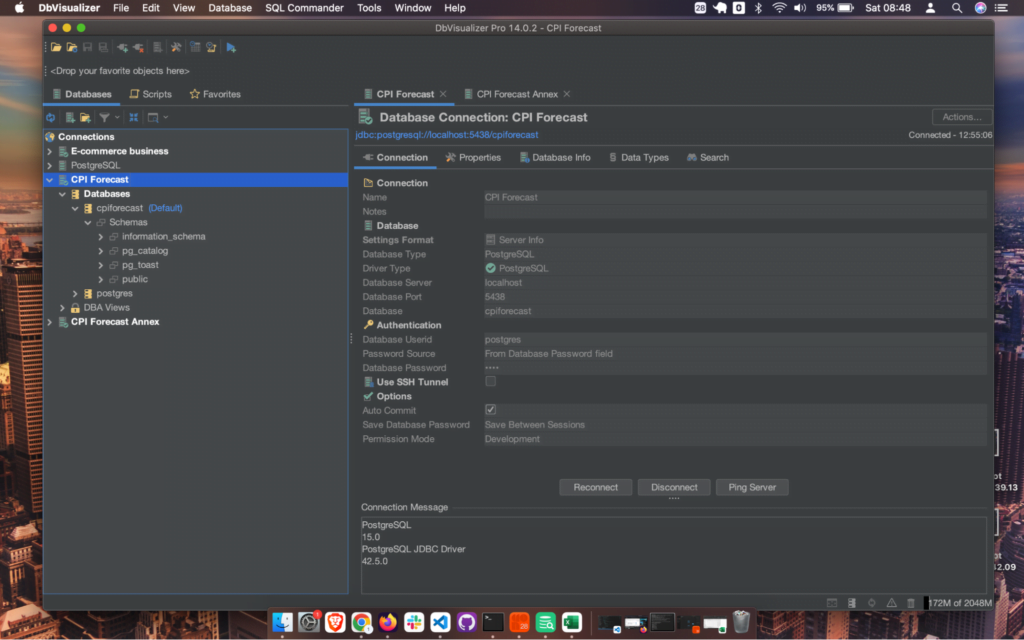Click the Save All toolbar icon
The height and width of the screenshot is (640, 1024).
[103, 47]
